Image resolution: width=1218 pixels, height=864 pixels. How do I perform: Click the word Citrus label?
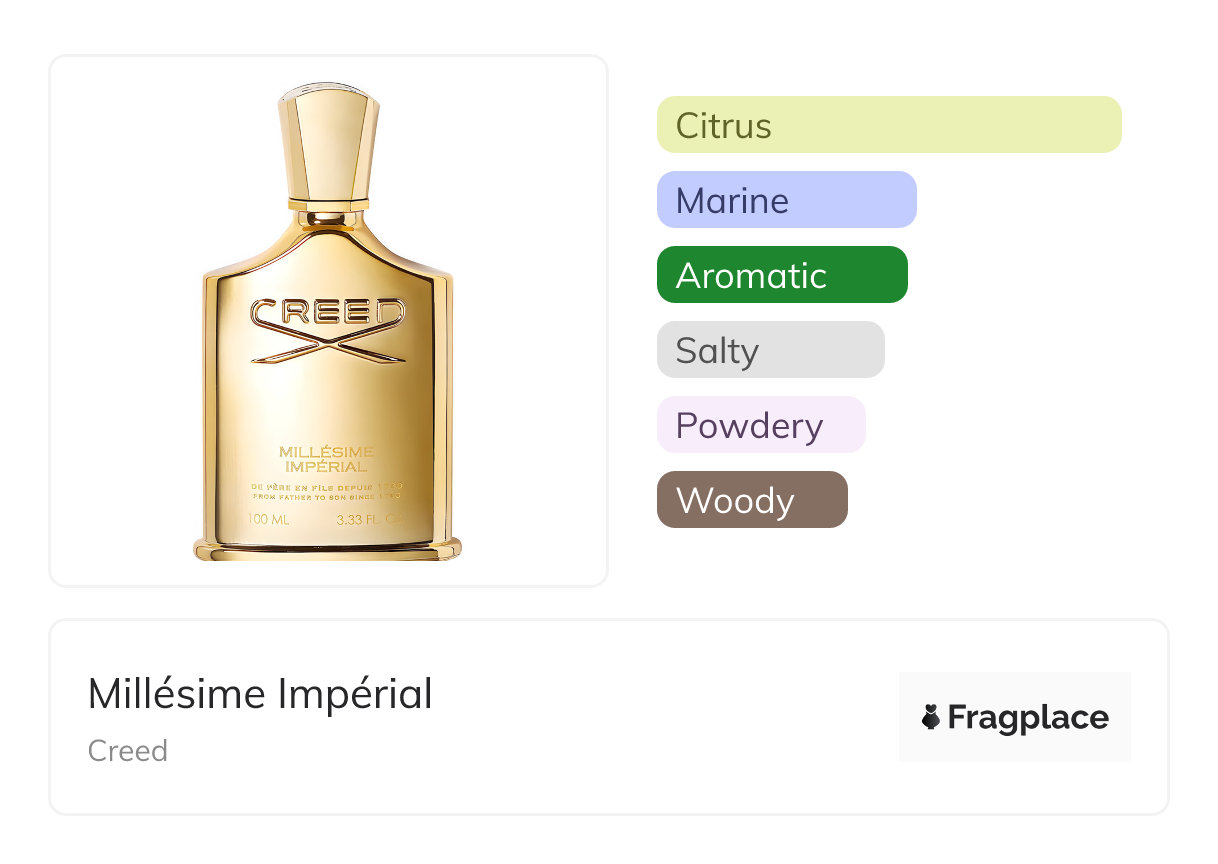(x=724, y=126)
